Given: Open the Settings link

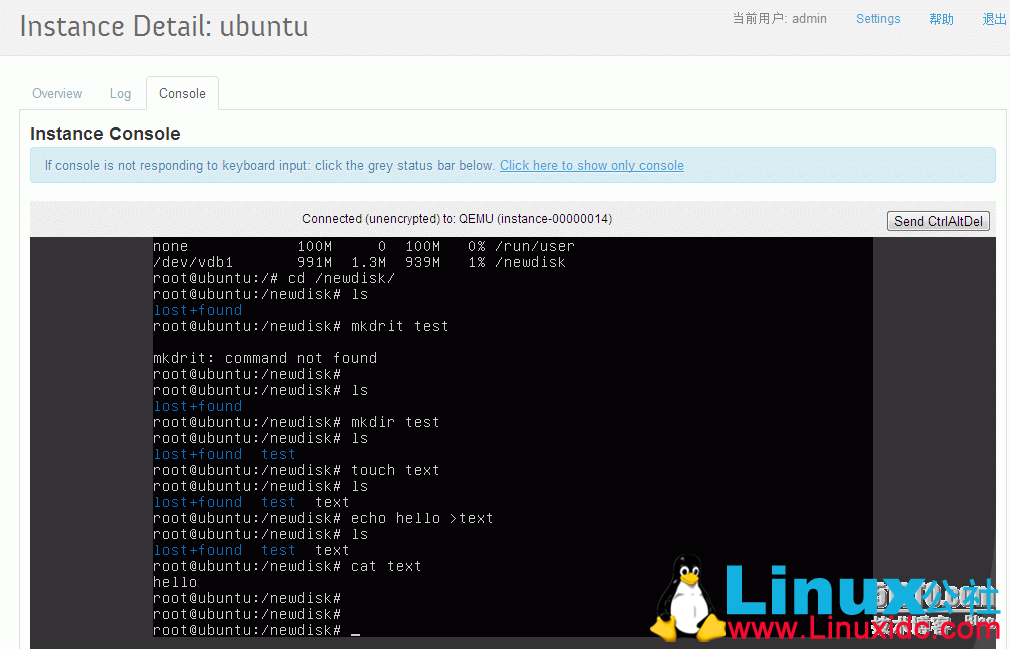Looking at the screenshot, I should tap(878, 18).
